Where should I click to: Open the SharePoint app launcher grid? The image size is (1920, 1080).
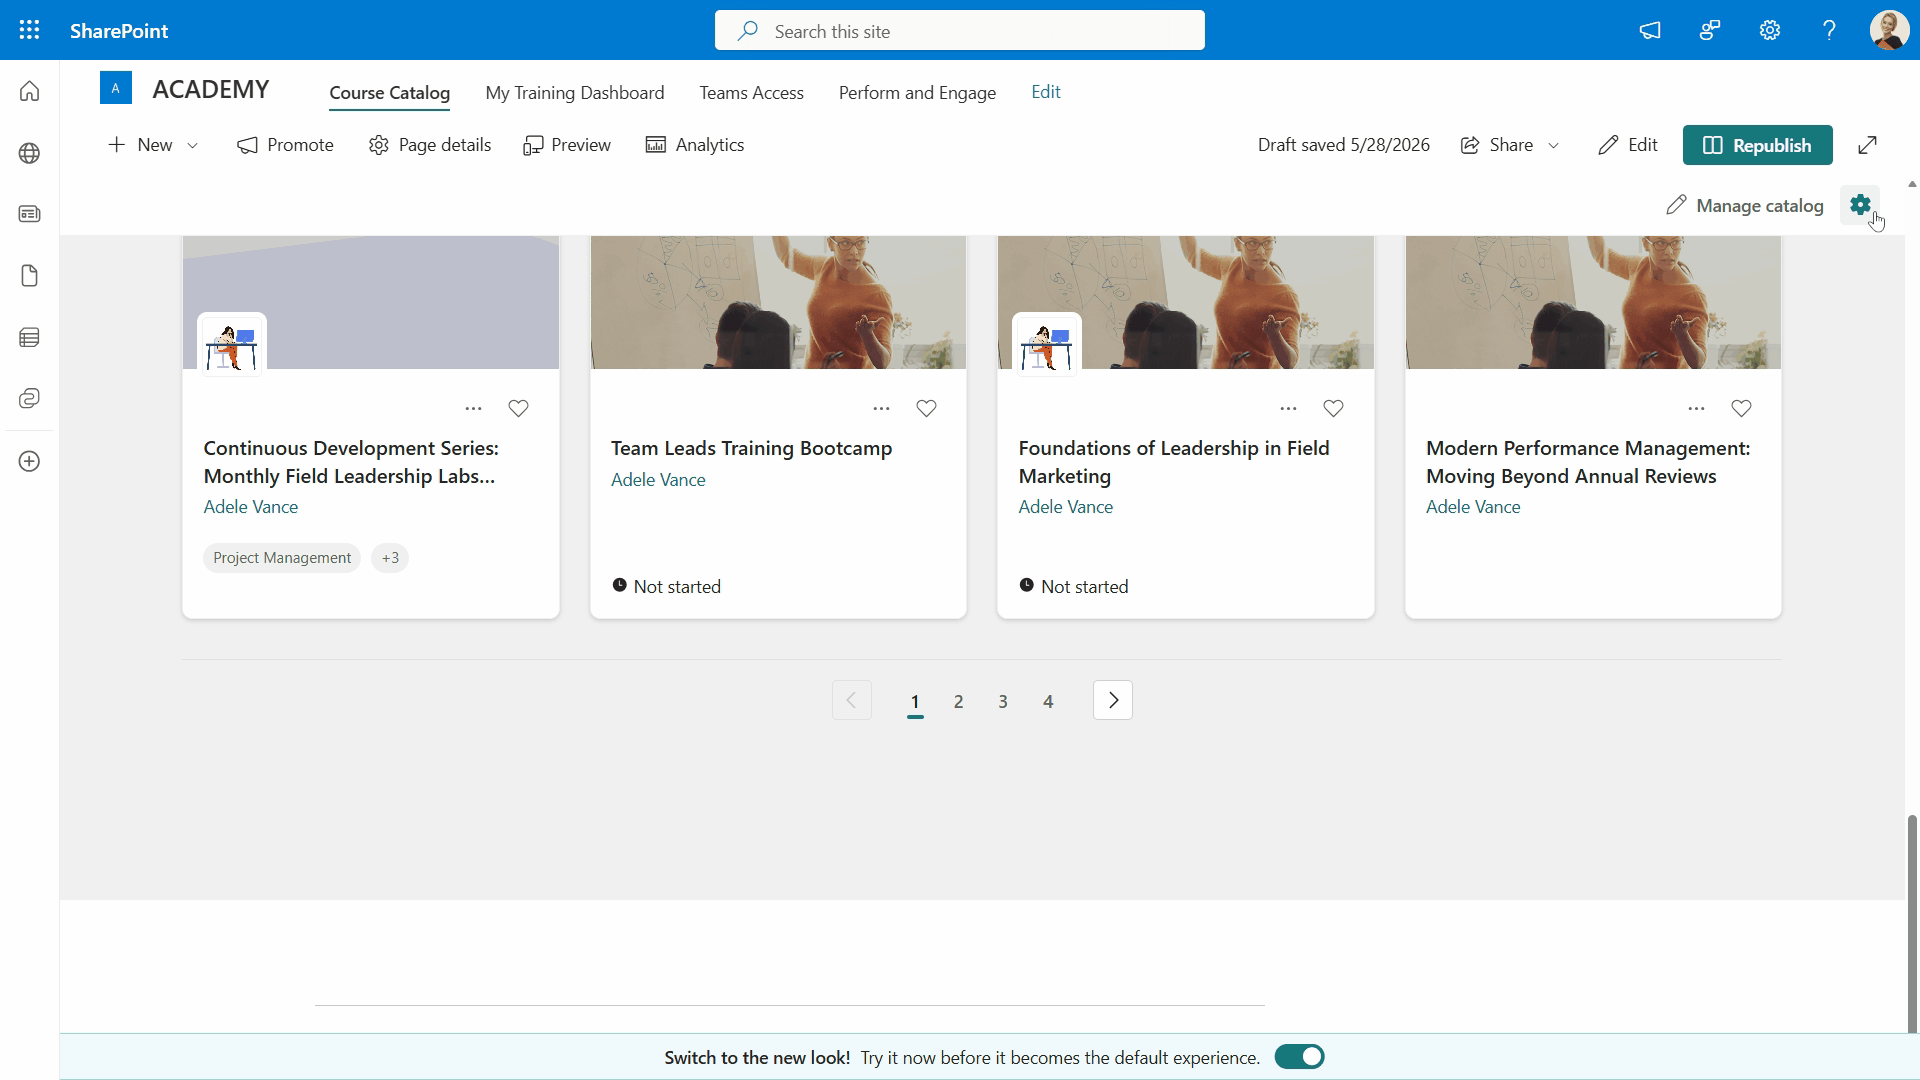pyautogui.click(x=30, y=30)
